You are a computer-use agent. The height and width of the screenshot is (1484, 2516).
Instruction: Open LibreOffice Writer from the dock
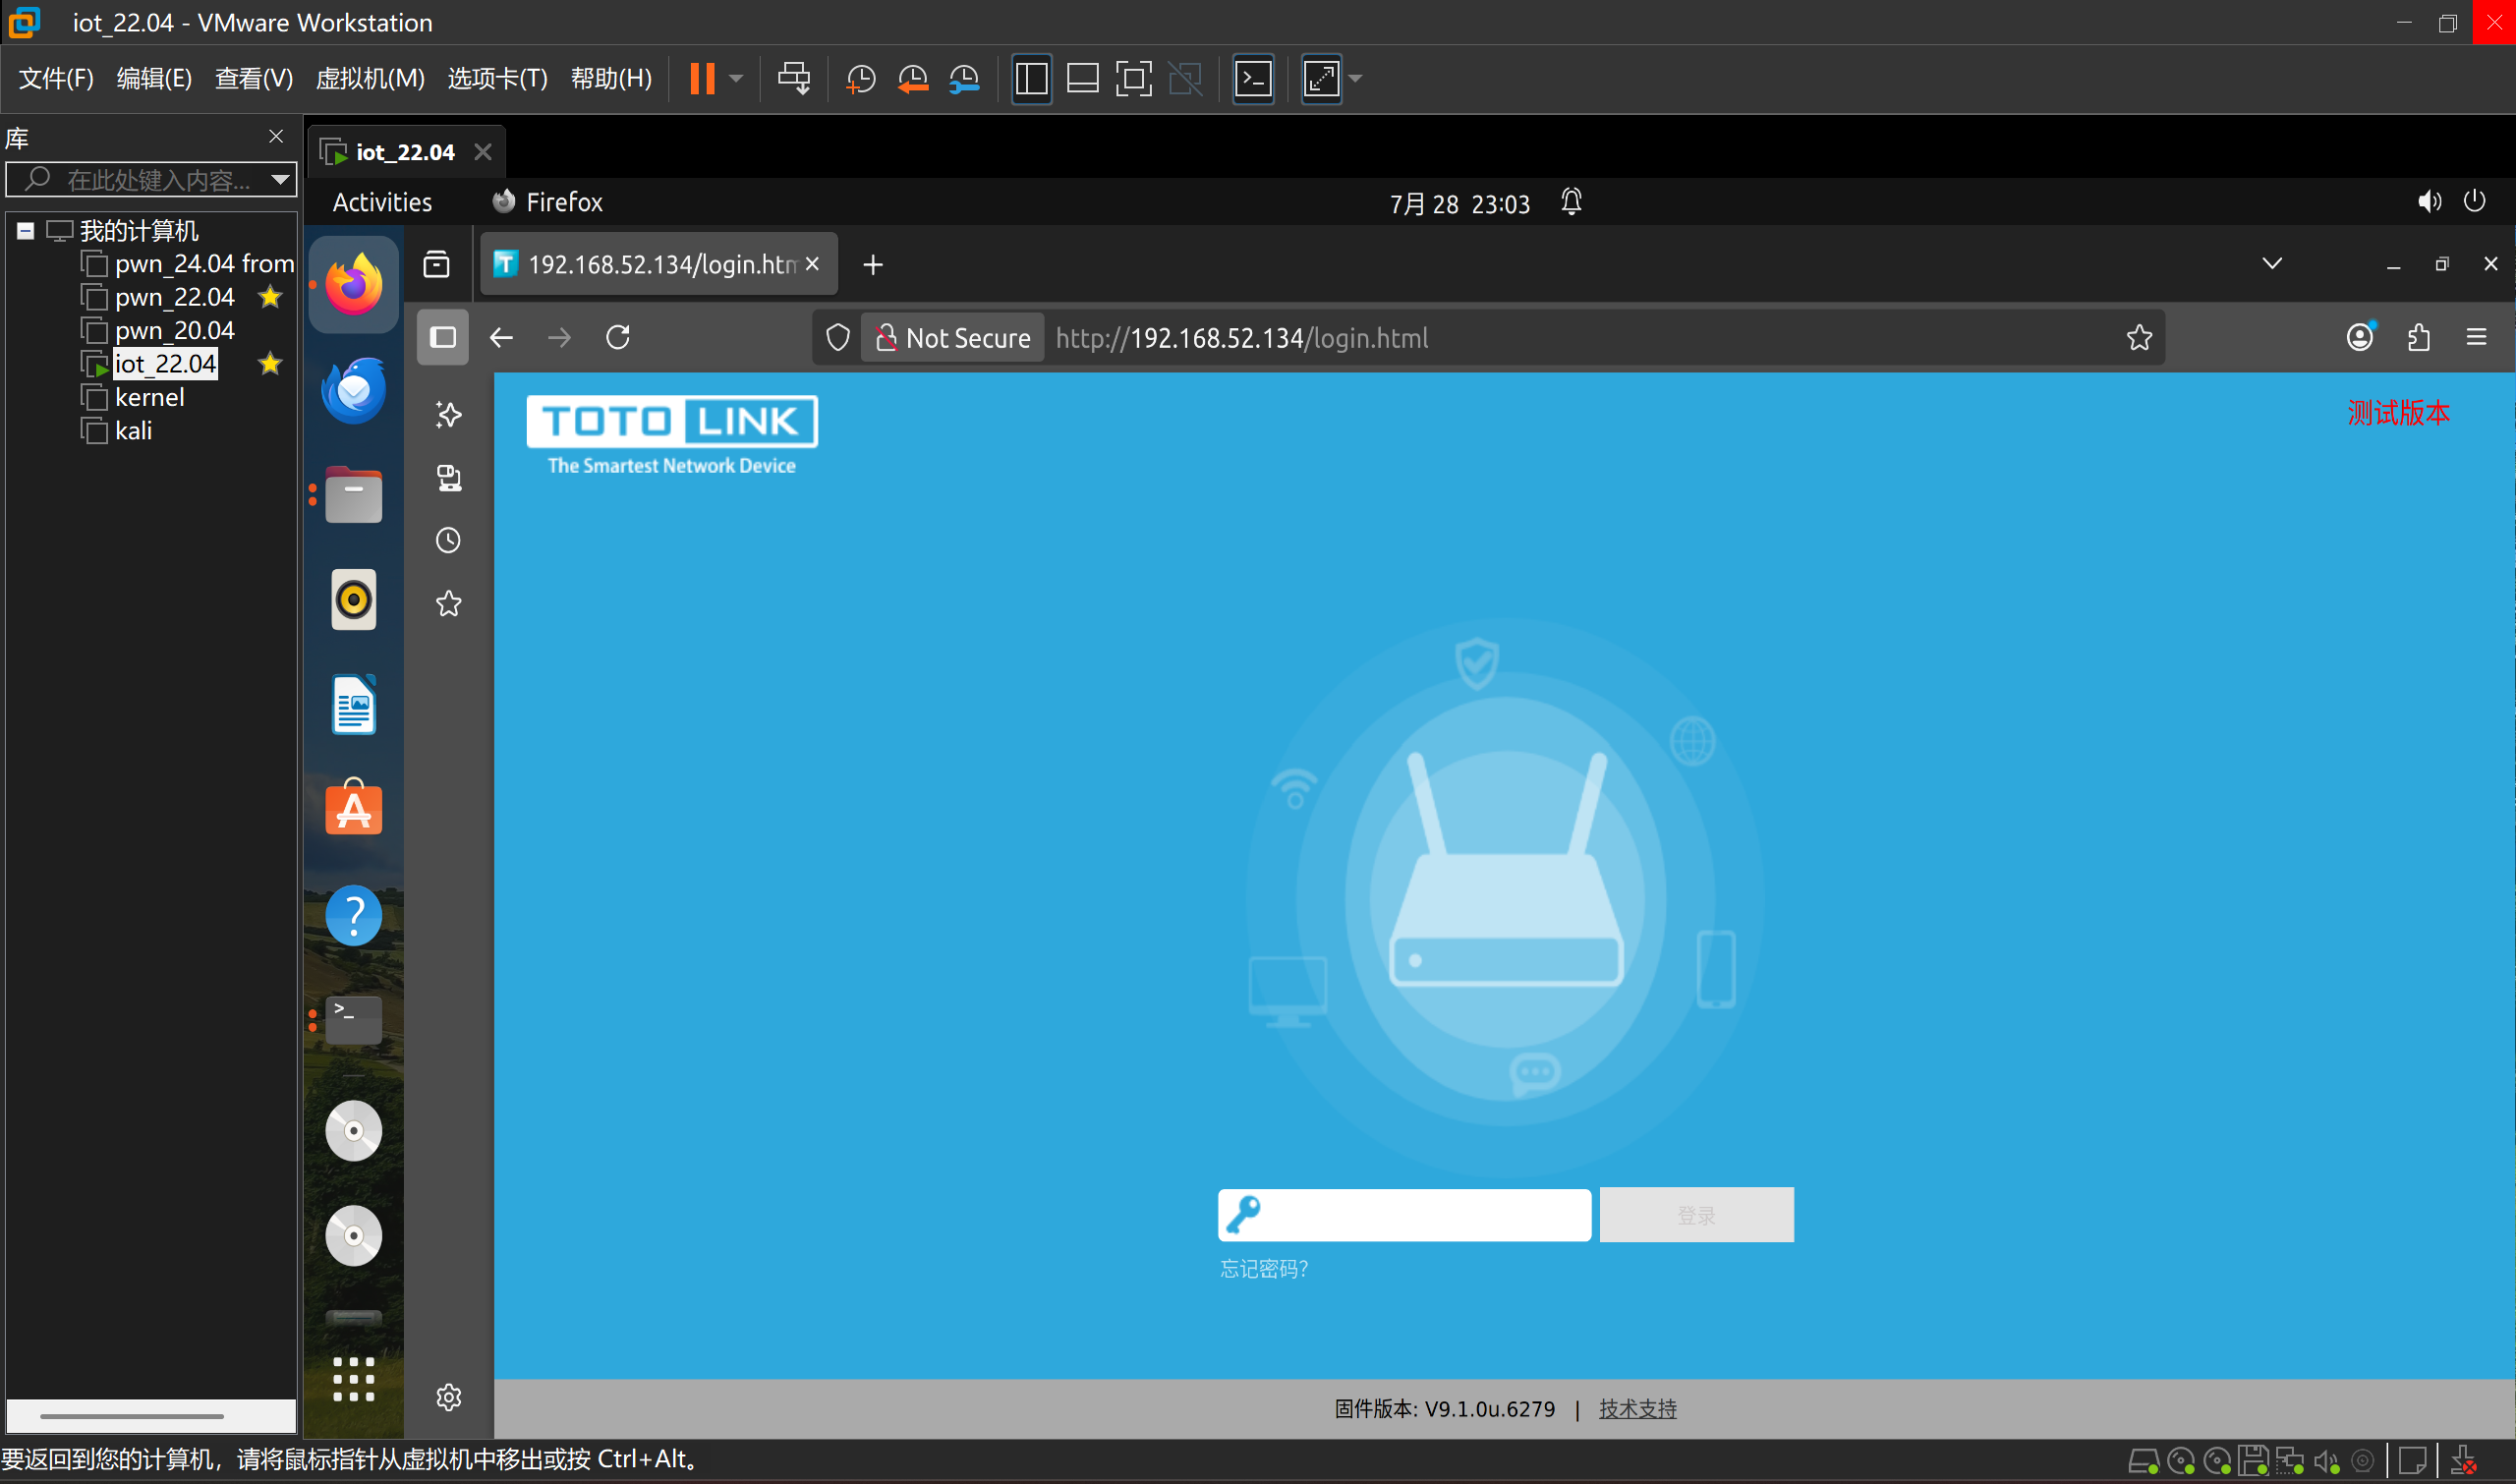pos(353,705)
